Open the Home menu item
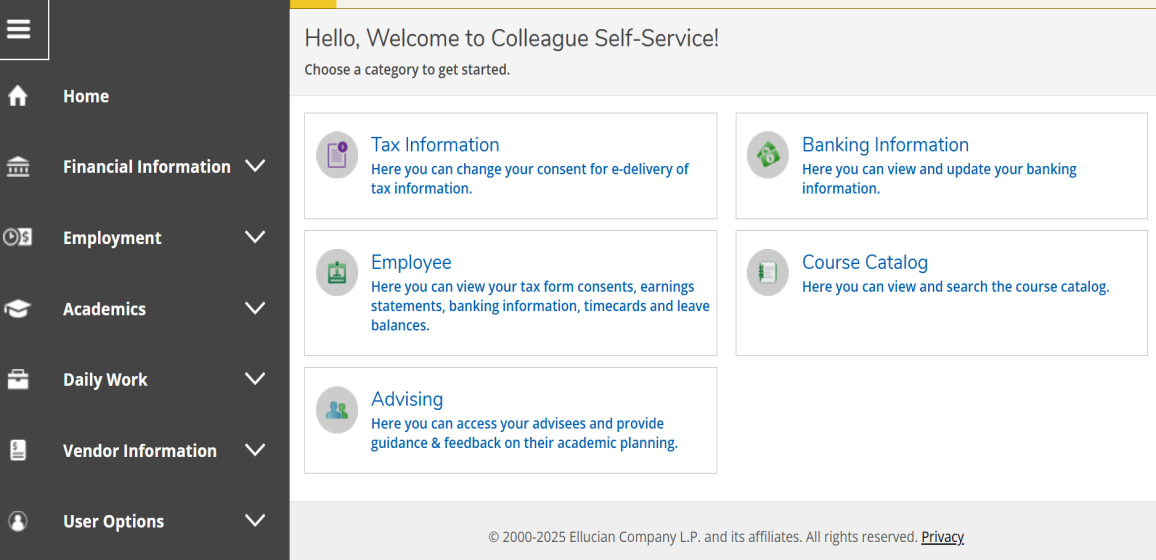This screenshot has height=560, width=1156. tap(86, 96)
